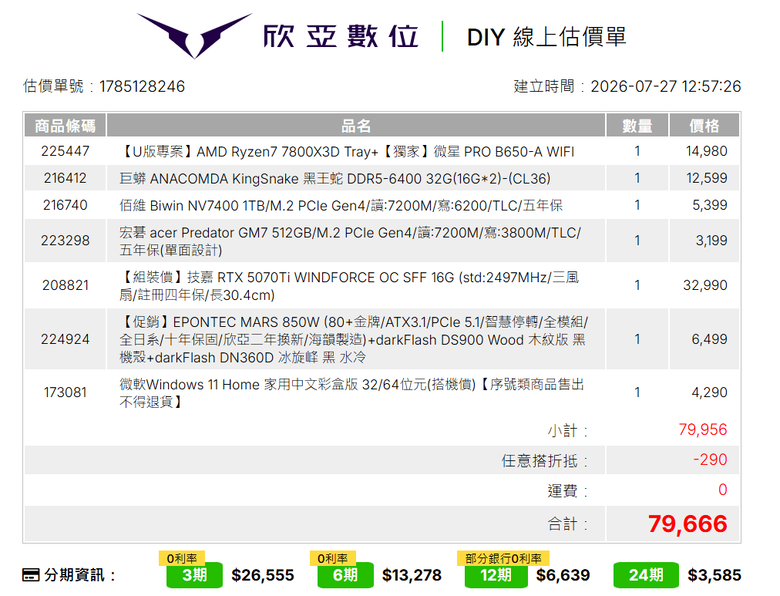Click the ANACOMDA KingSnake DDR5-6400 product name
This screenshot has height=596, width=780.
pos(335,178)
